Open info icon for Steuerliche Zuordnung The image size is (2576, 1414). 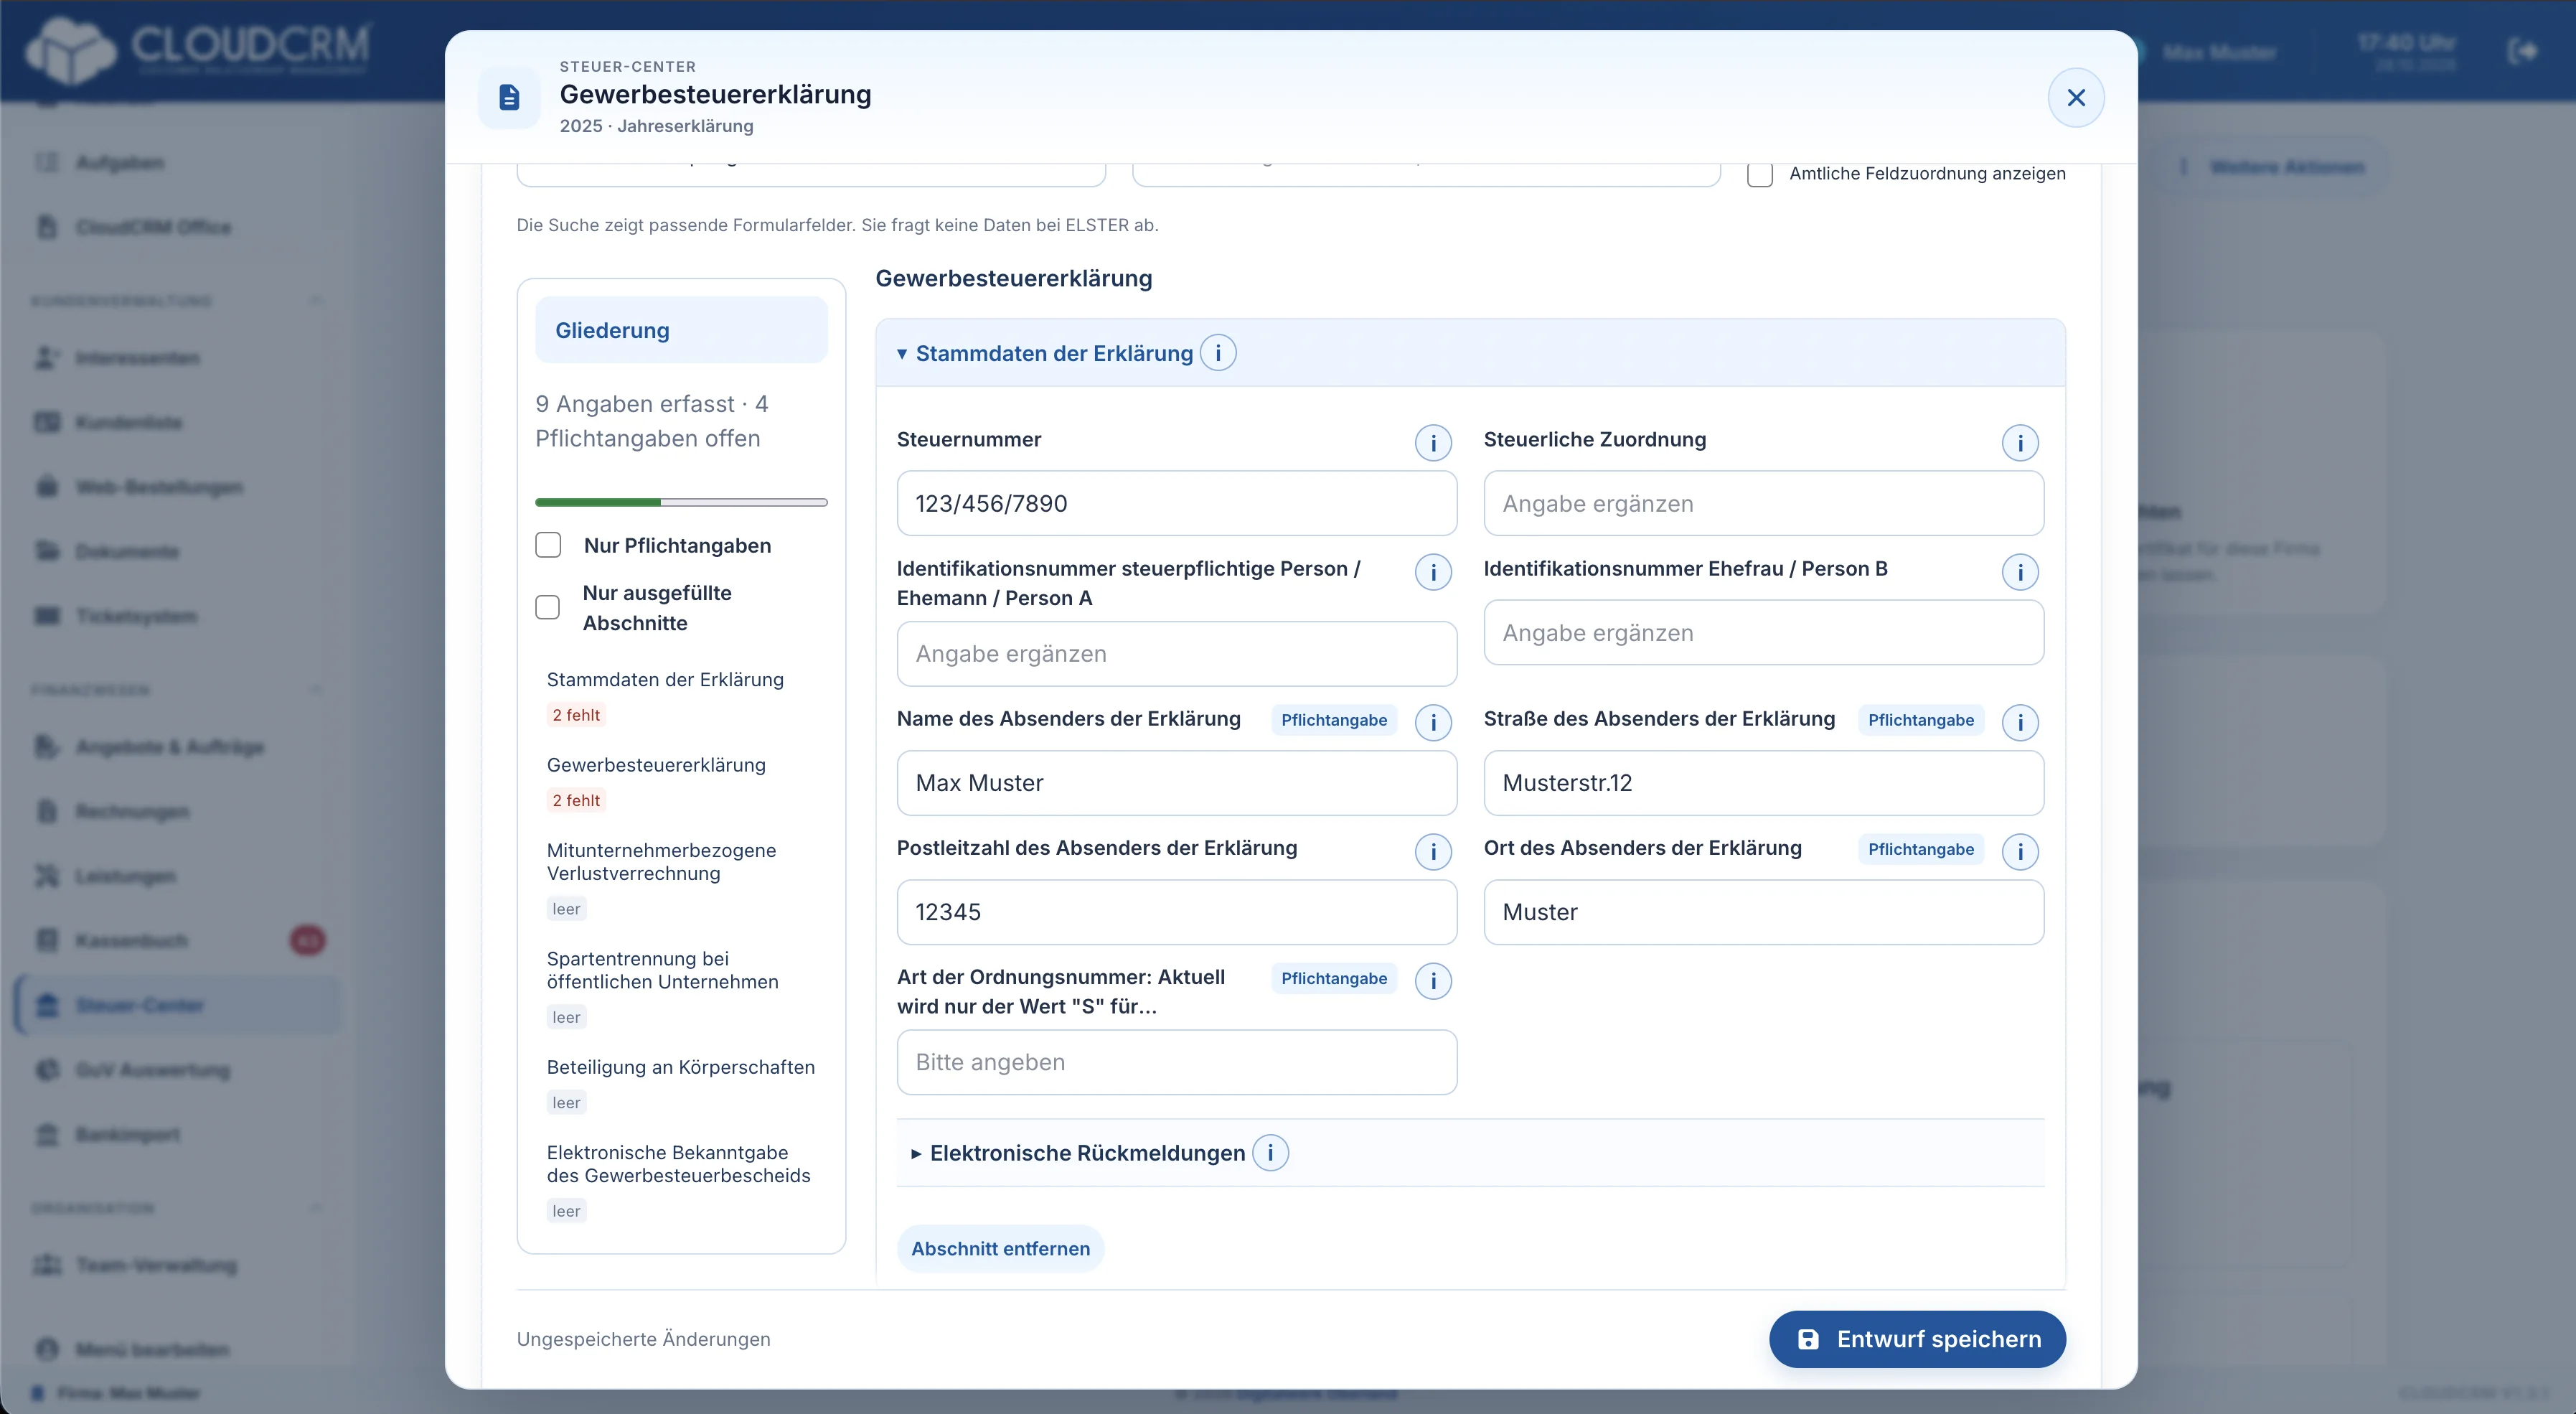[x=2020, y=443]
